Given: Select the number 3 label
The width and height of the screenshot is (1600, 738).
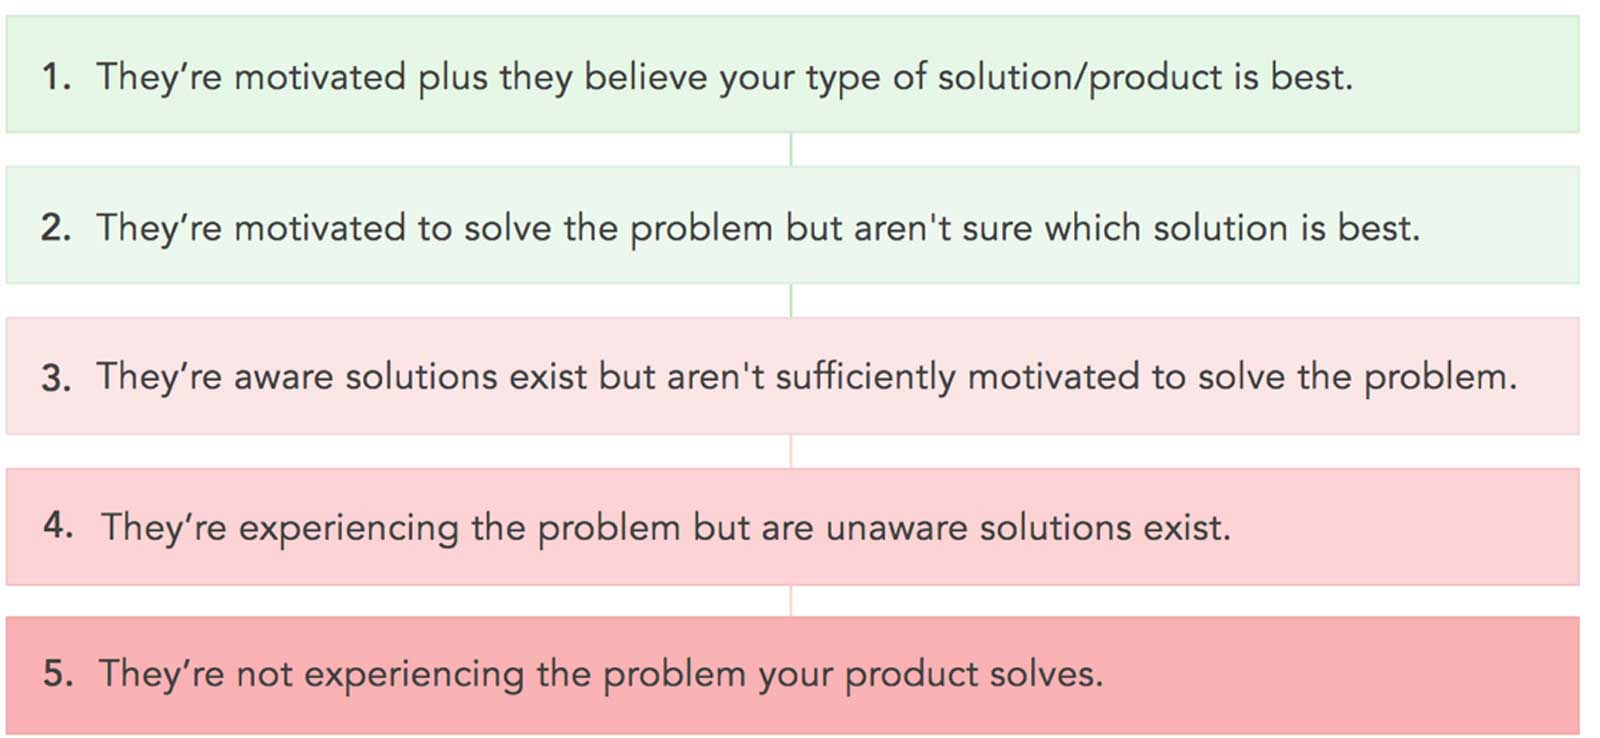Looking at the screenshot, I should pos(56,378).
